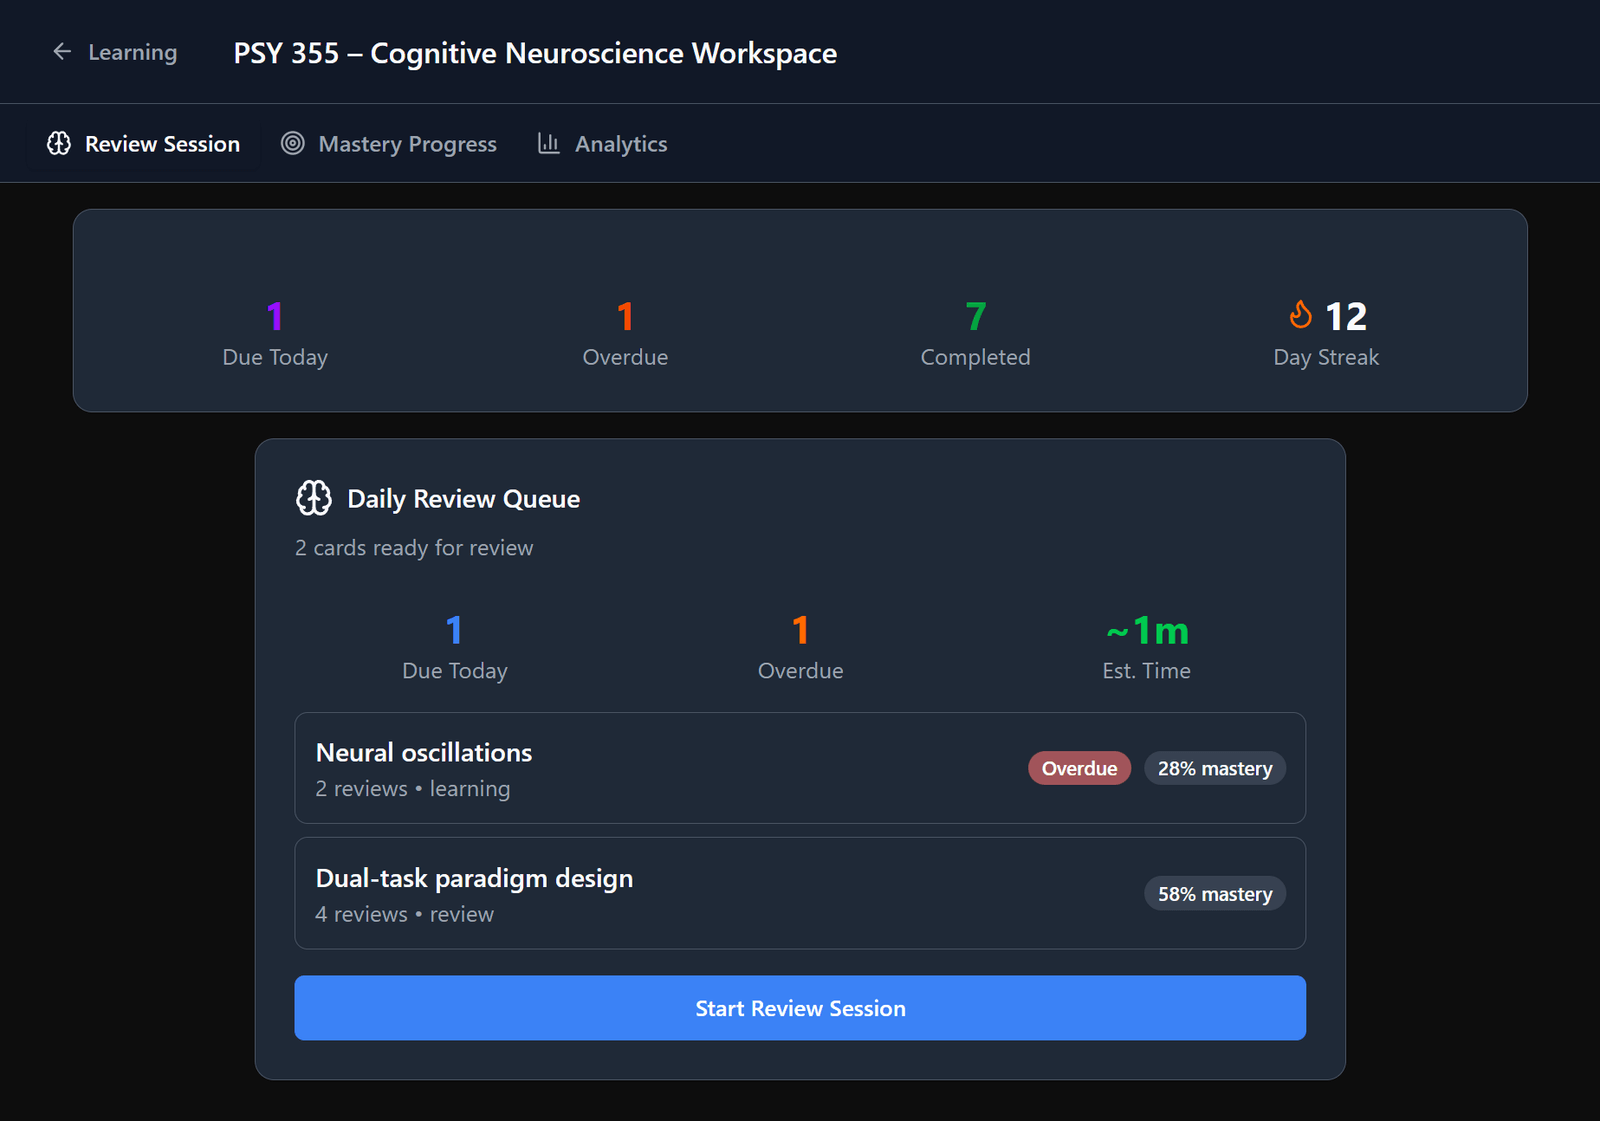Click the Completed label
Screen dimensions: 1600x1121
coord(976,357)
